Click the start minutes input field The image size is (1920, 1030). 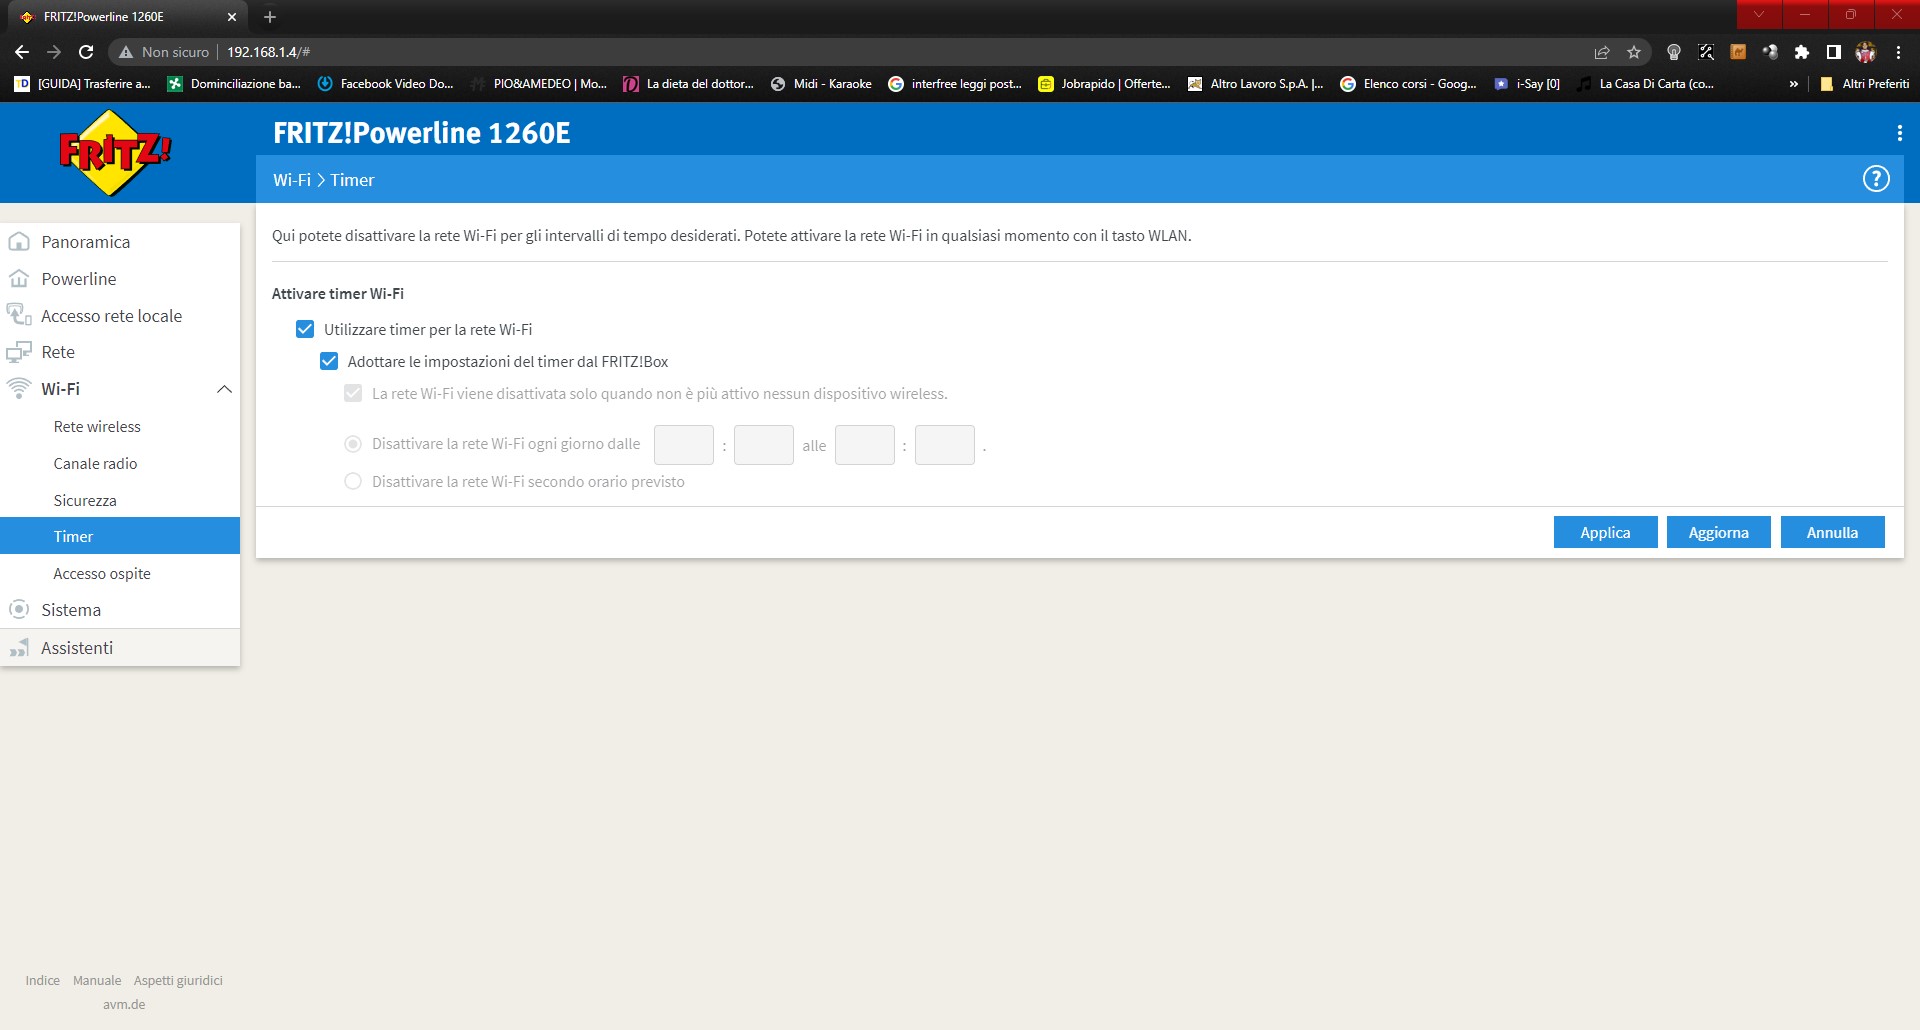tap(764, 445)
